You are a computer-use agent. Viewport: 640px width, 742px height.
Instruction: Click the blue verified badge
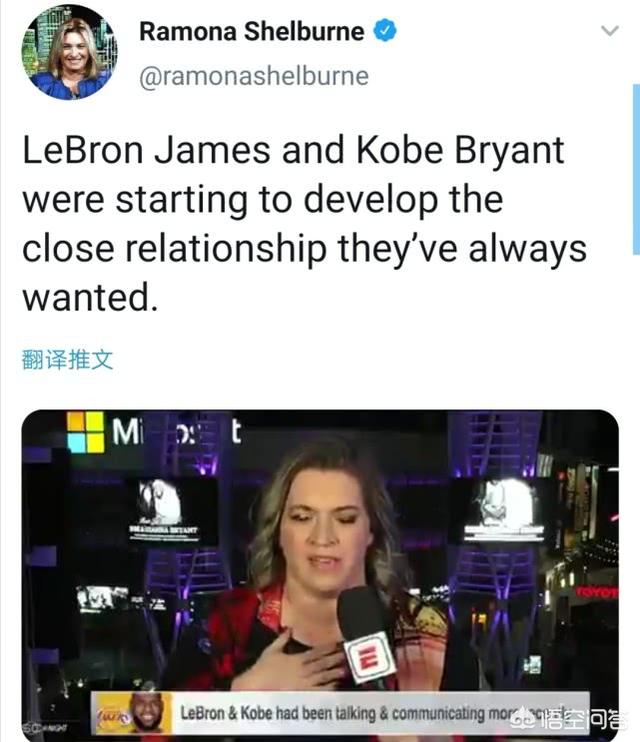385,30
